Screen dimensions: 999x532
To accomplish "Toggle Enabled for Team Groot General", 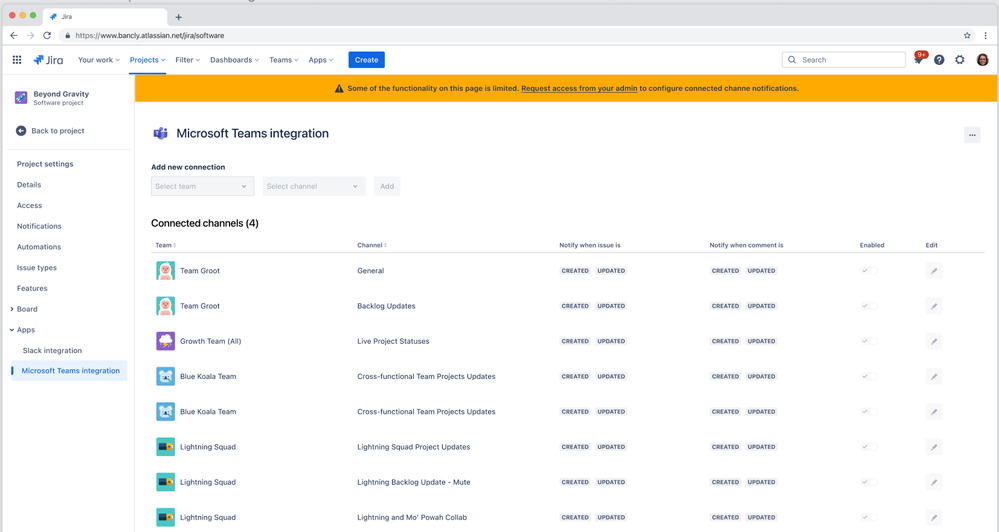I will (x=869, y=271).
